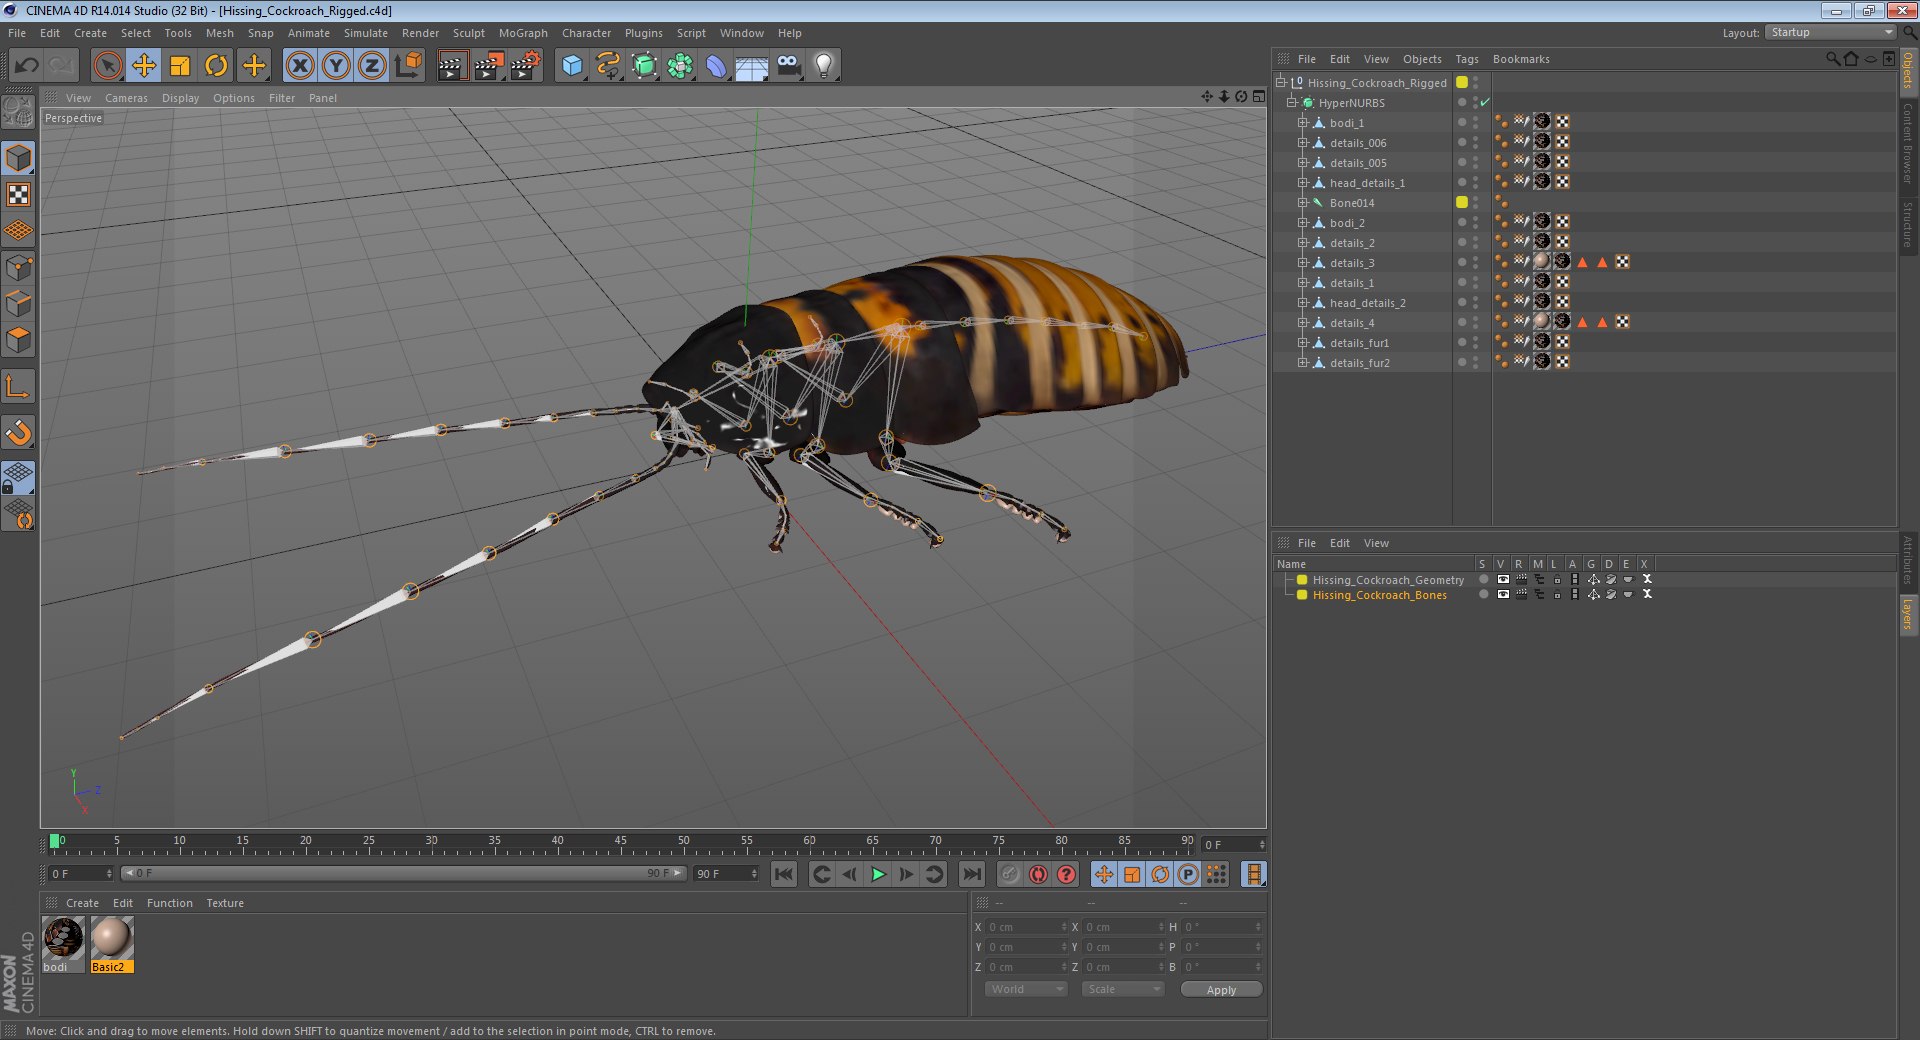This screenshot has height=1040, width=1920.
Task: Click the timeline preview range slider
Action: tap(404, 873)
